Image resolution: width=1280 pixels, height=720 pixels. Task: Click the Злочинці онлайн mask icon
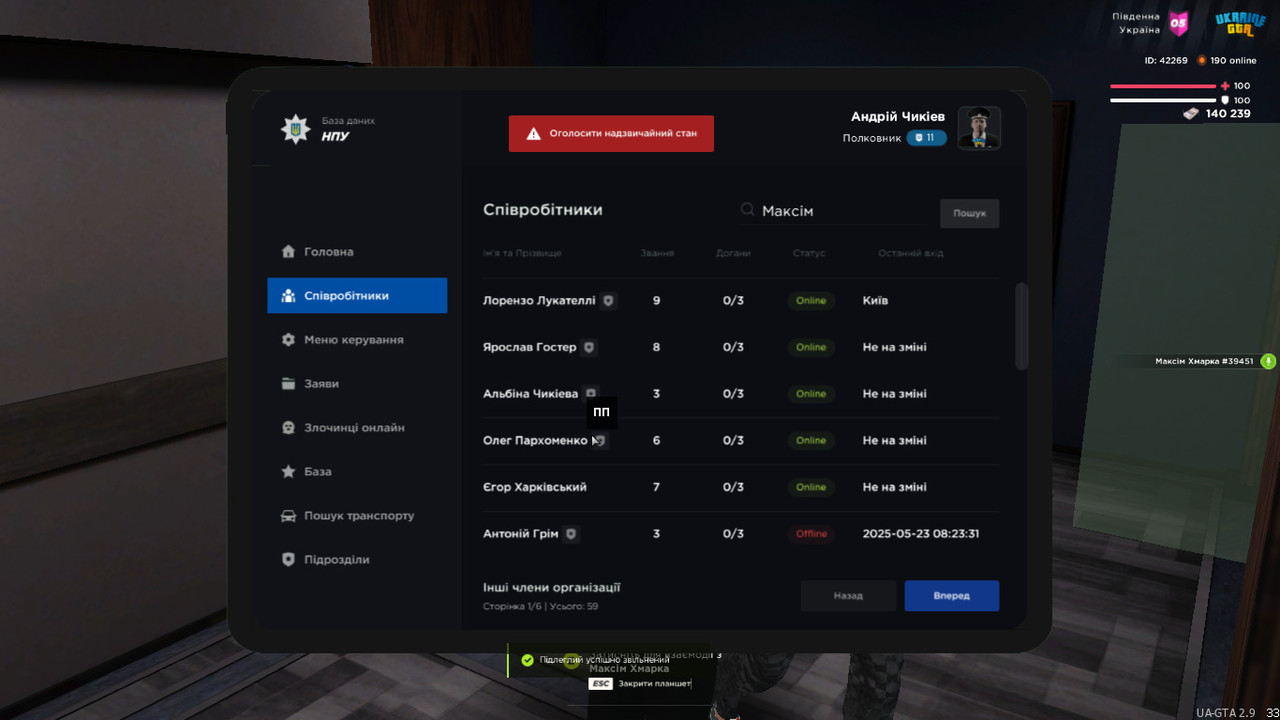288,428
